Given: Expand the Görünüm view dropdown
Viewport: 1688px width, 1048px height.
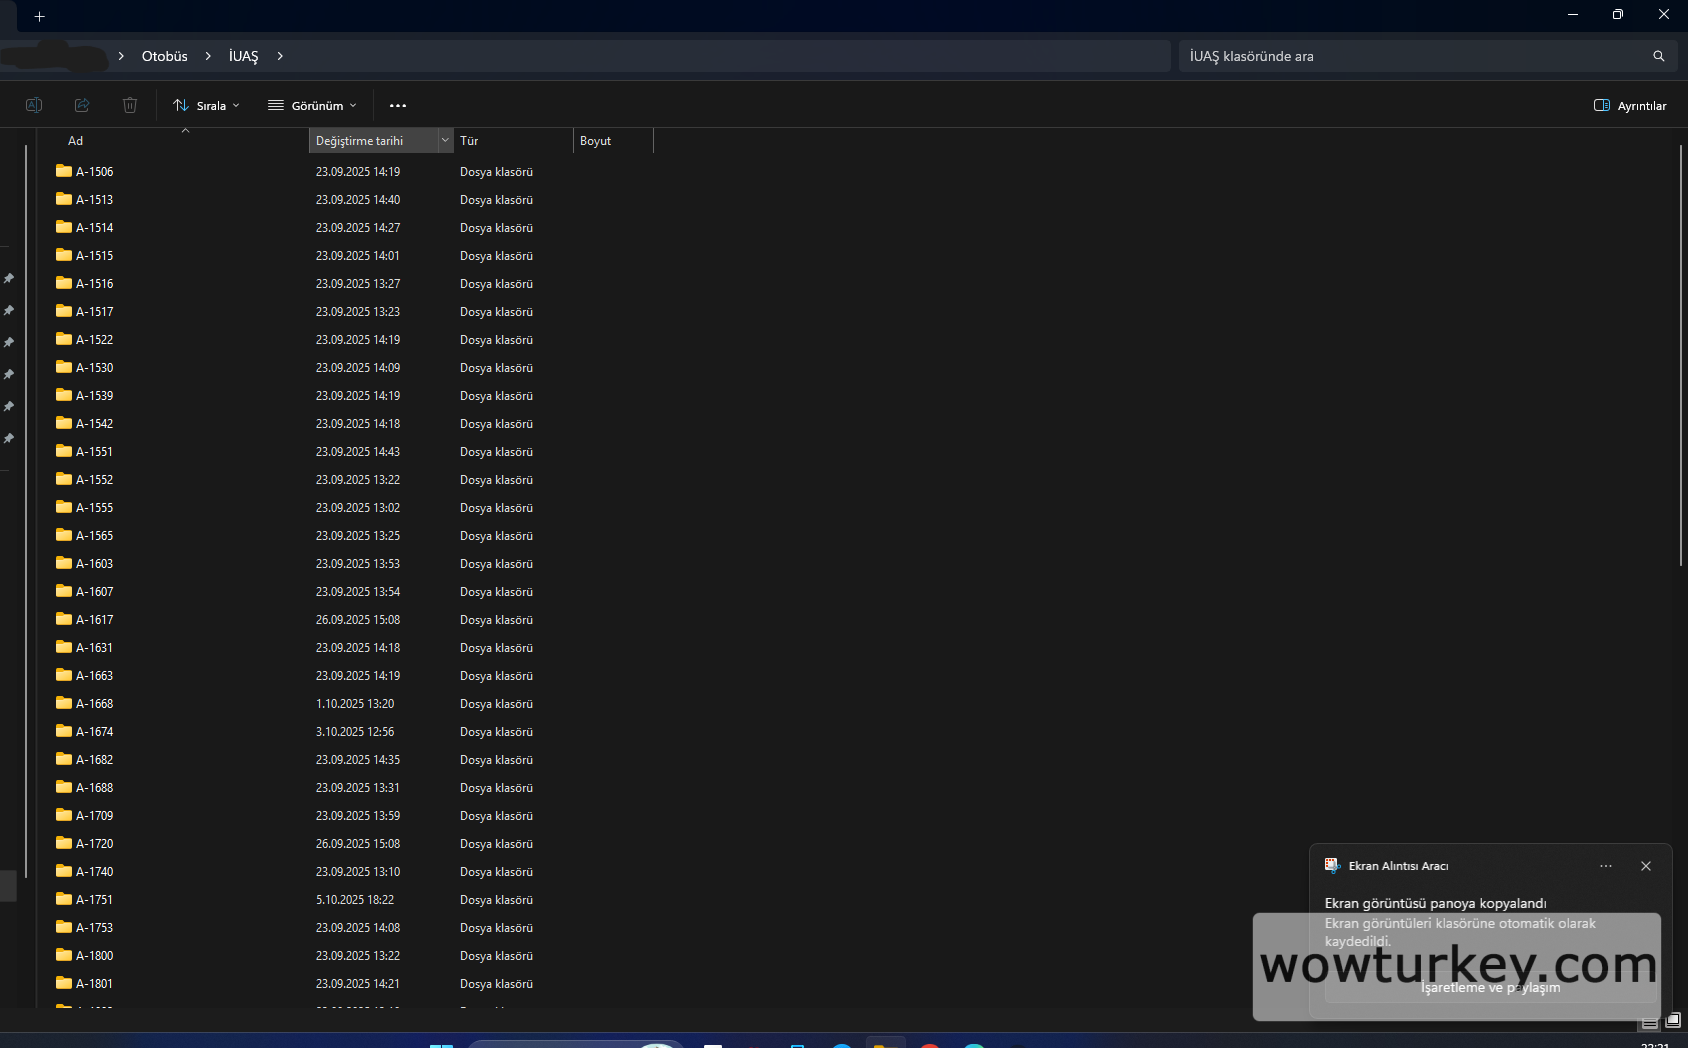Looking at the screenshot, I should (312, 105).
